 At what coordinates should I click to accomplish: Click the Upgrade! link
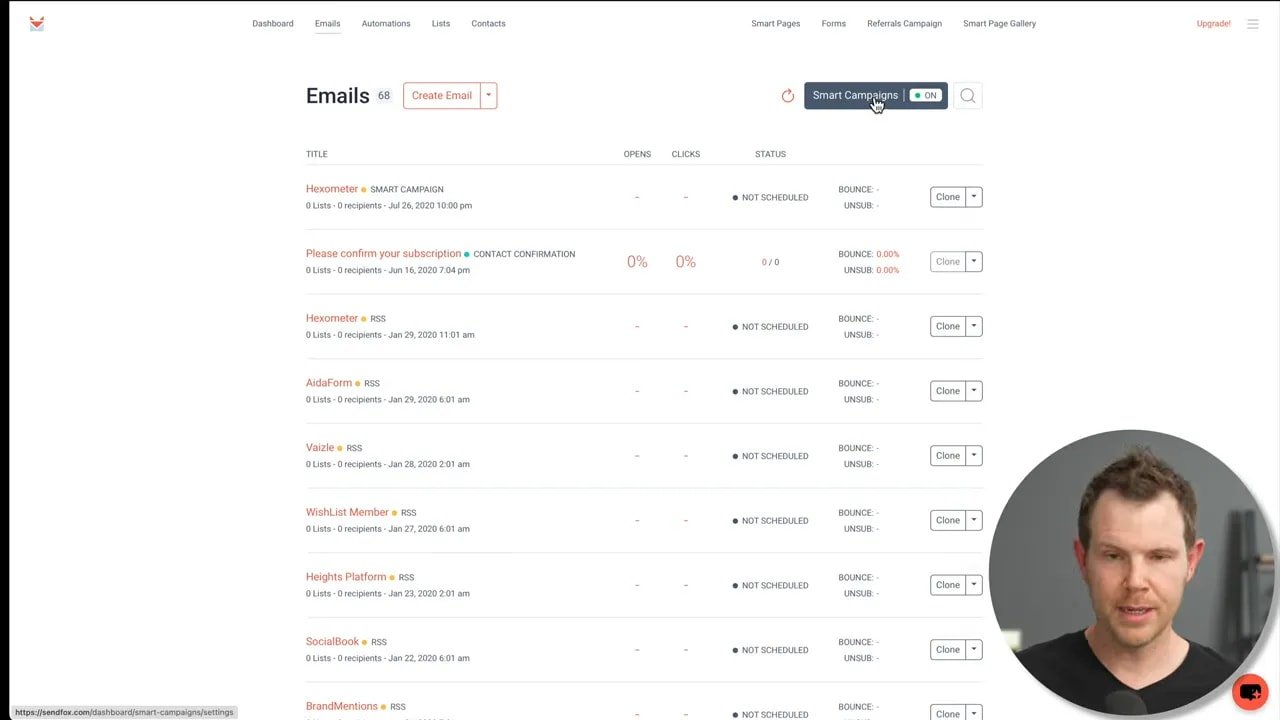coord(1213,23)
